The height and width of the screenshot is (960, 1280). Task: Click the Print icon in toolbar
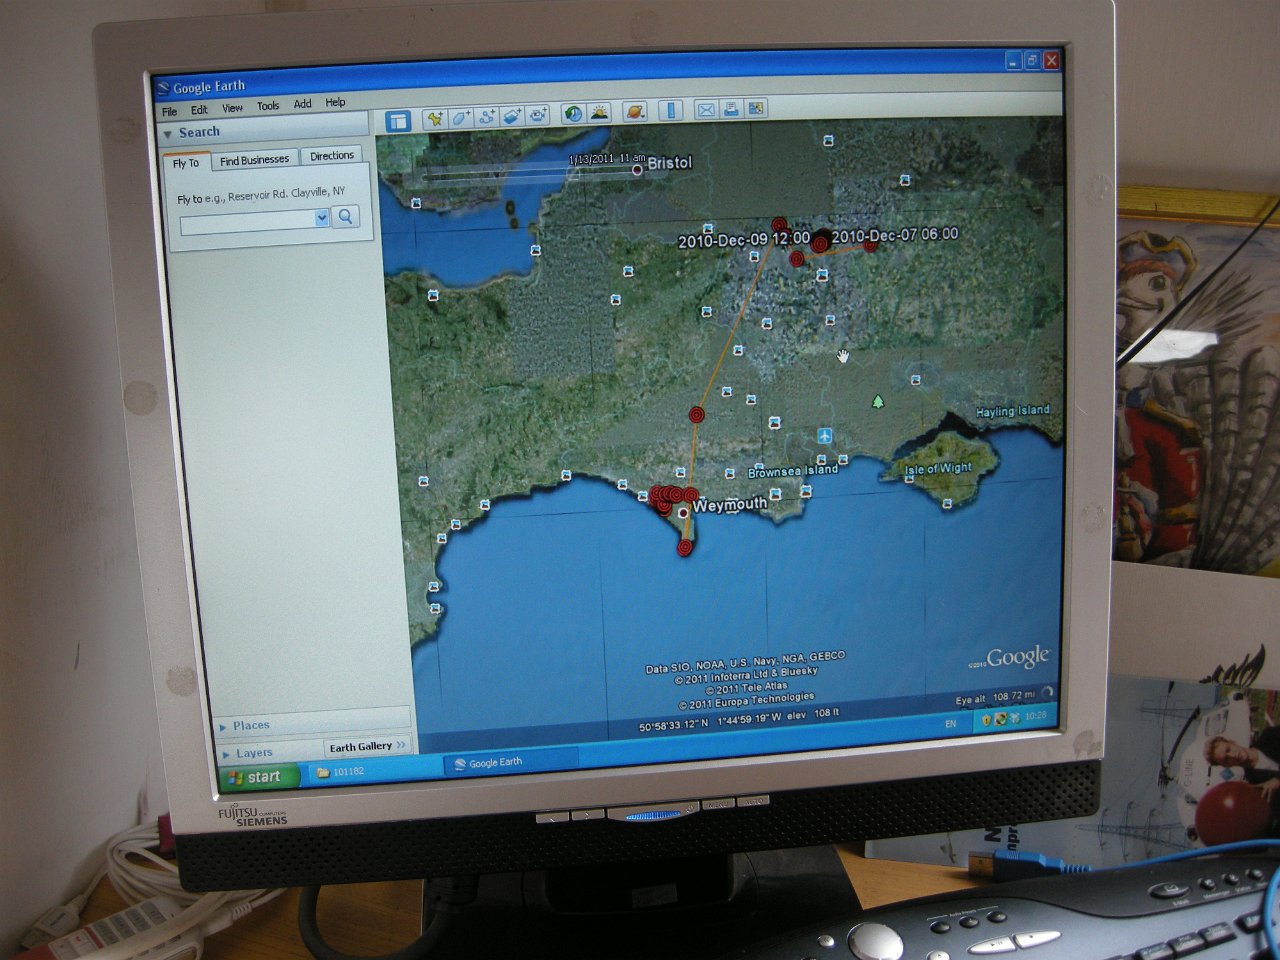731,108
